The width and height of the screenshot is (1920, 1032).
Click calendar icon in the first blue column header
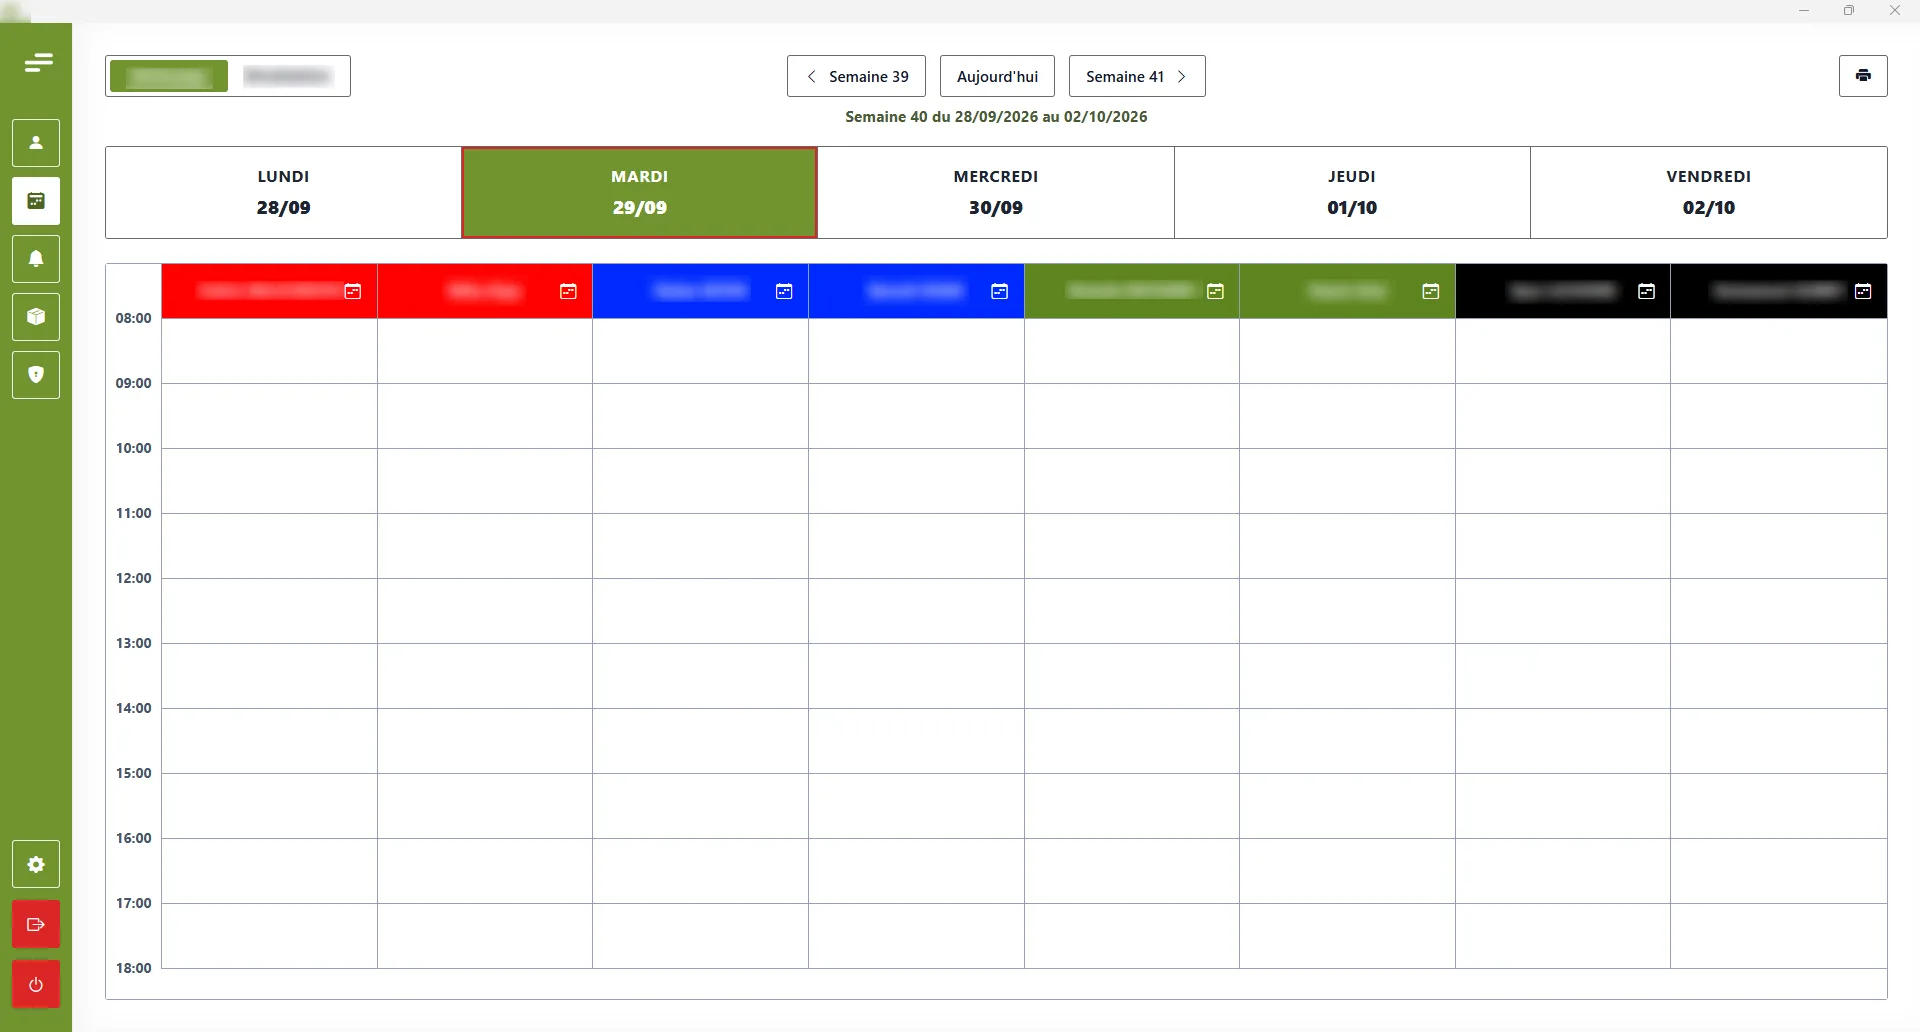coord(784,291)
